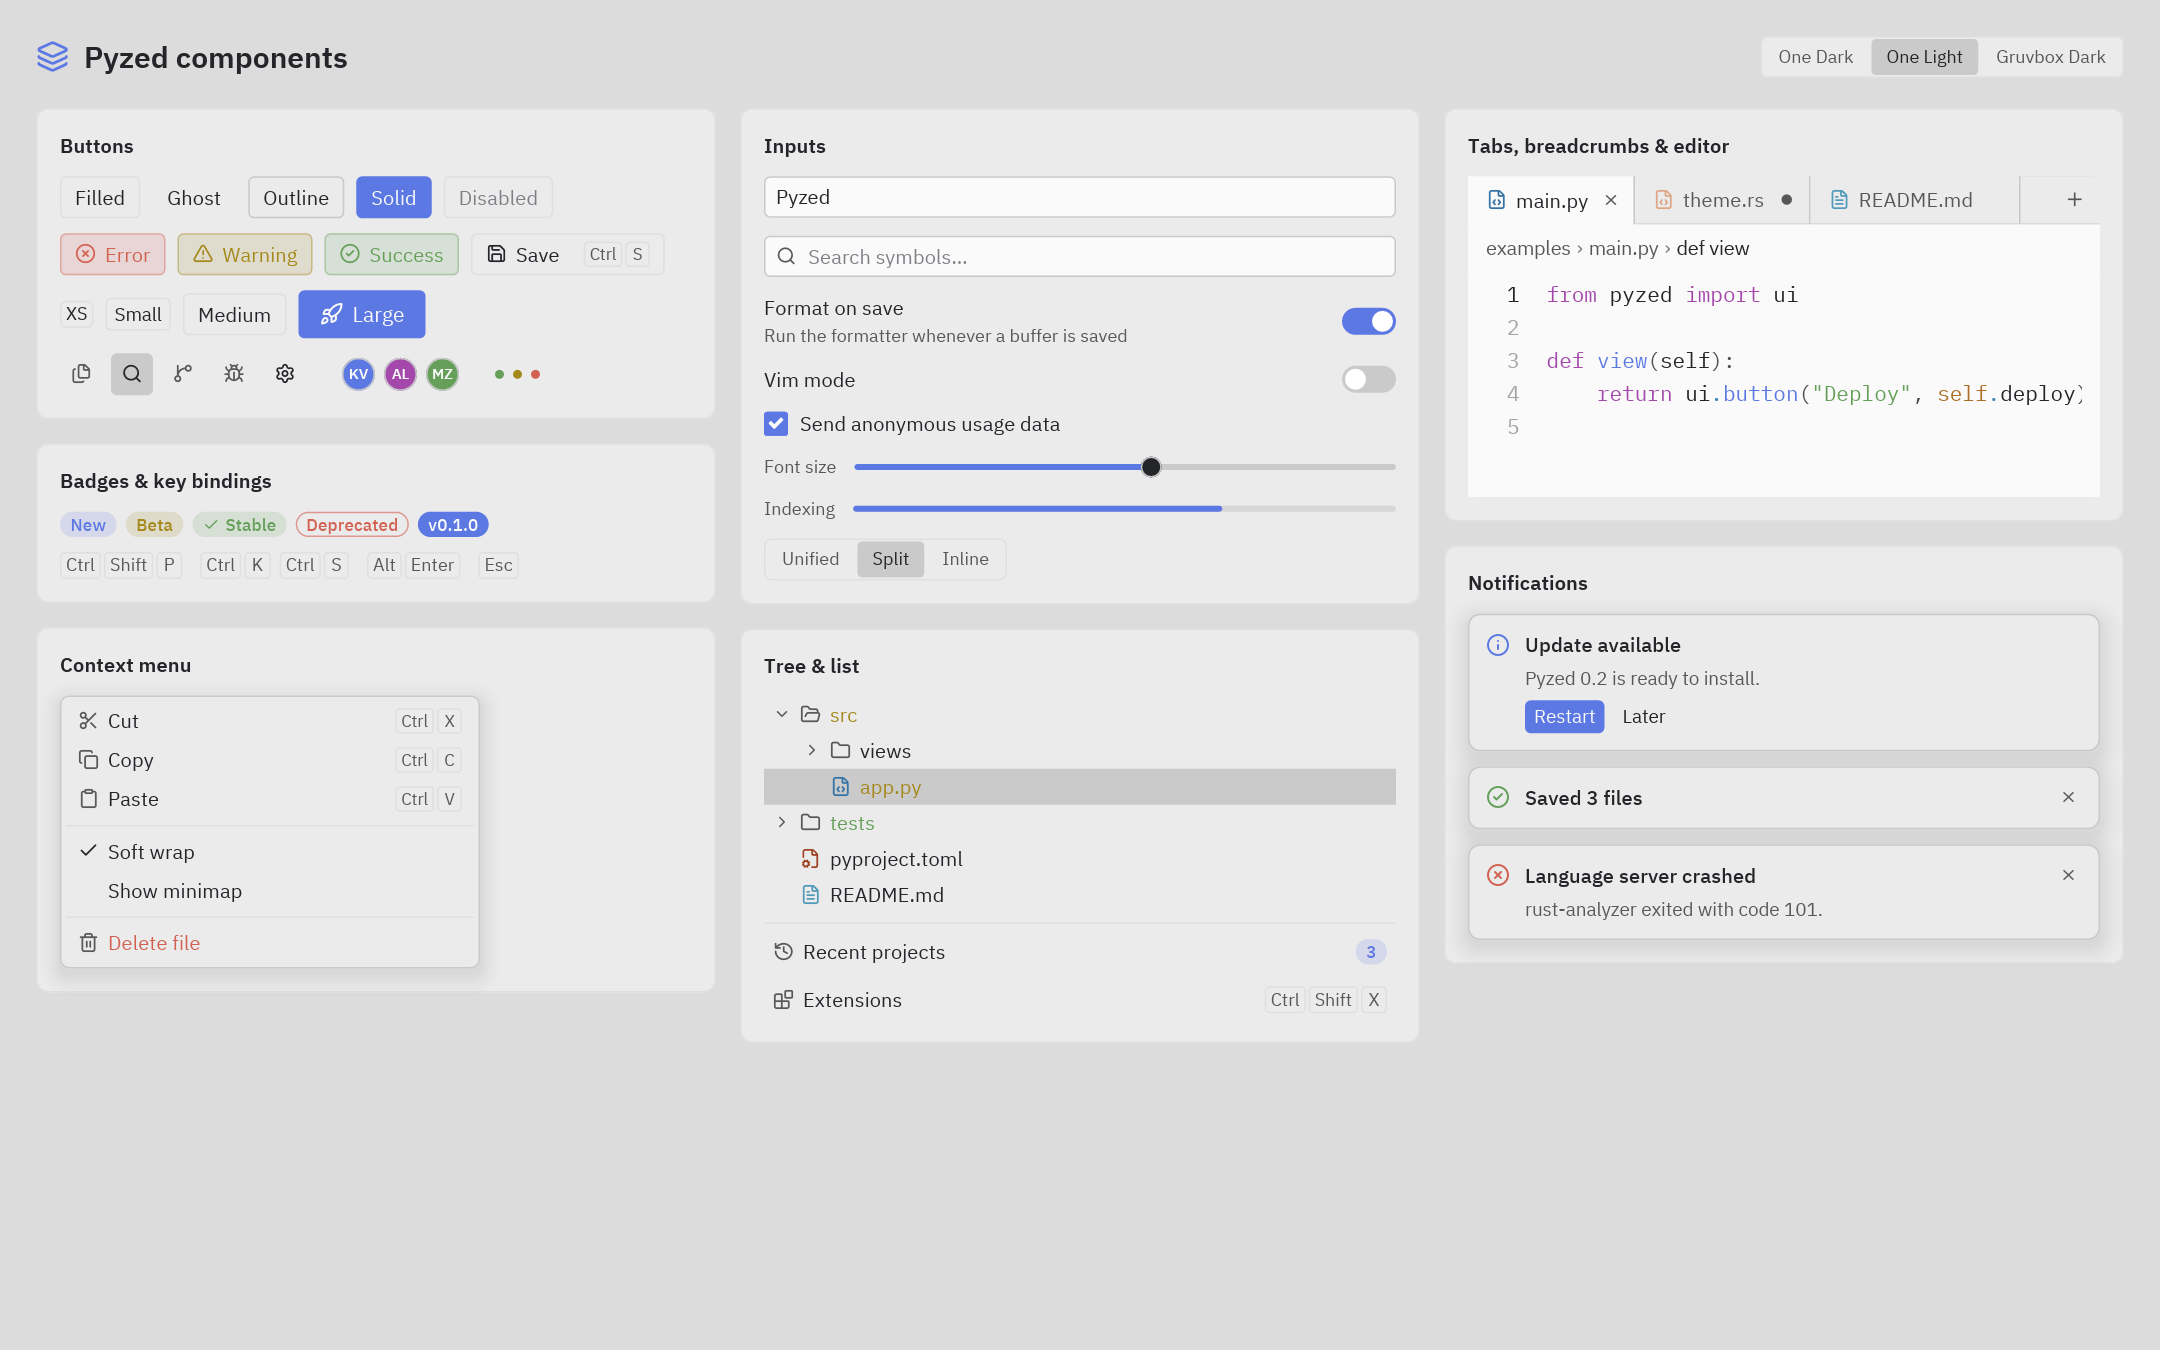This screenshot has height=1350, width=2160.
Task: Click the search magnifier icon button
Action: coord(132,374)
